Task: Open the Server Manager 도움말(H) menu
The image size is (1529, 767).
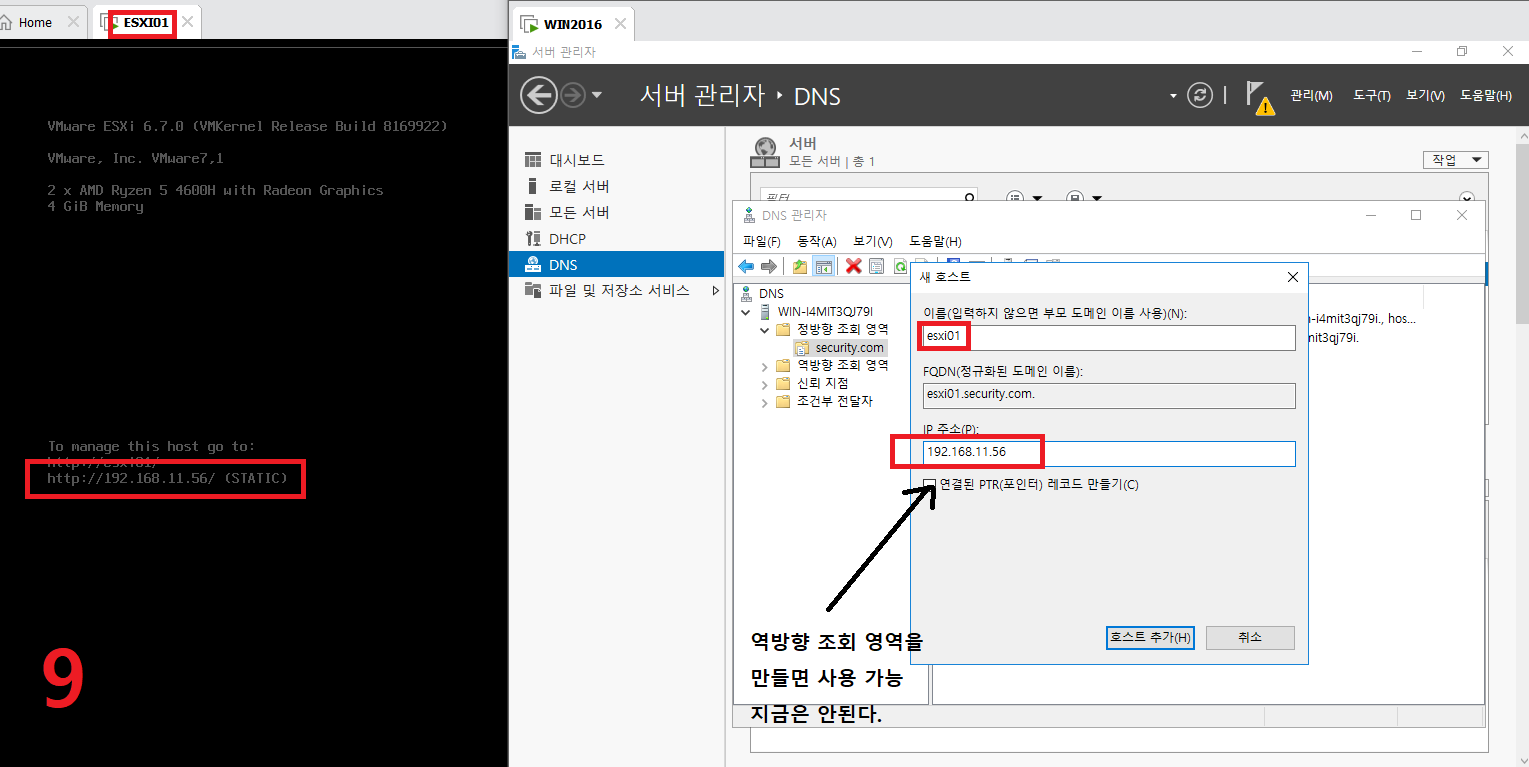Action: point(1485,96)
